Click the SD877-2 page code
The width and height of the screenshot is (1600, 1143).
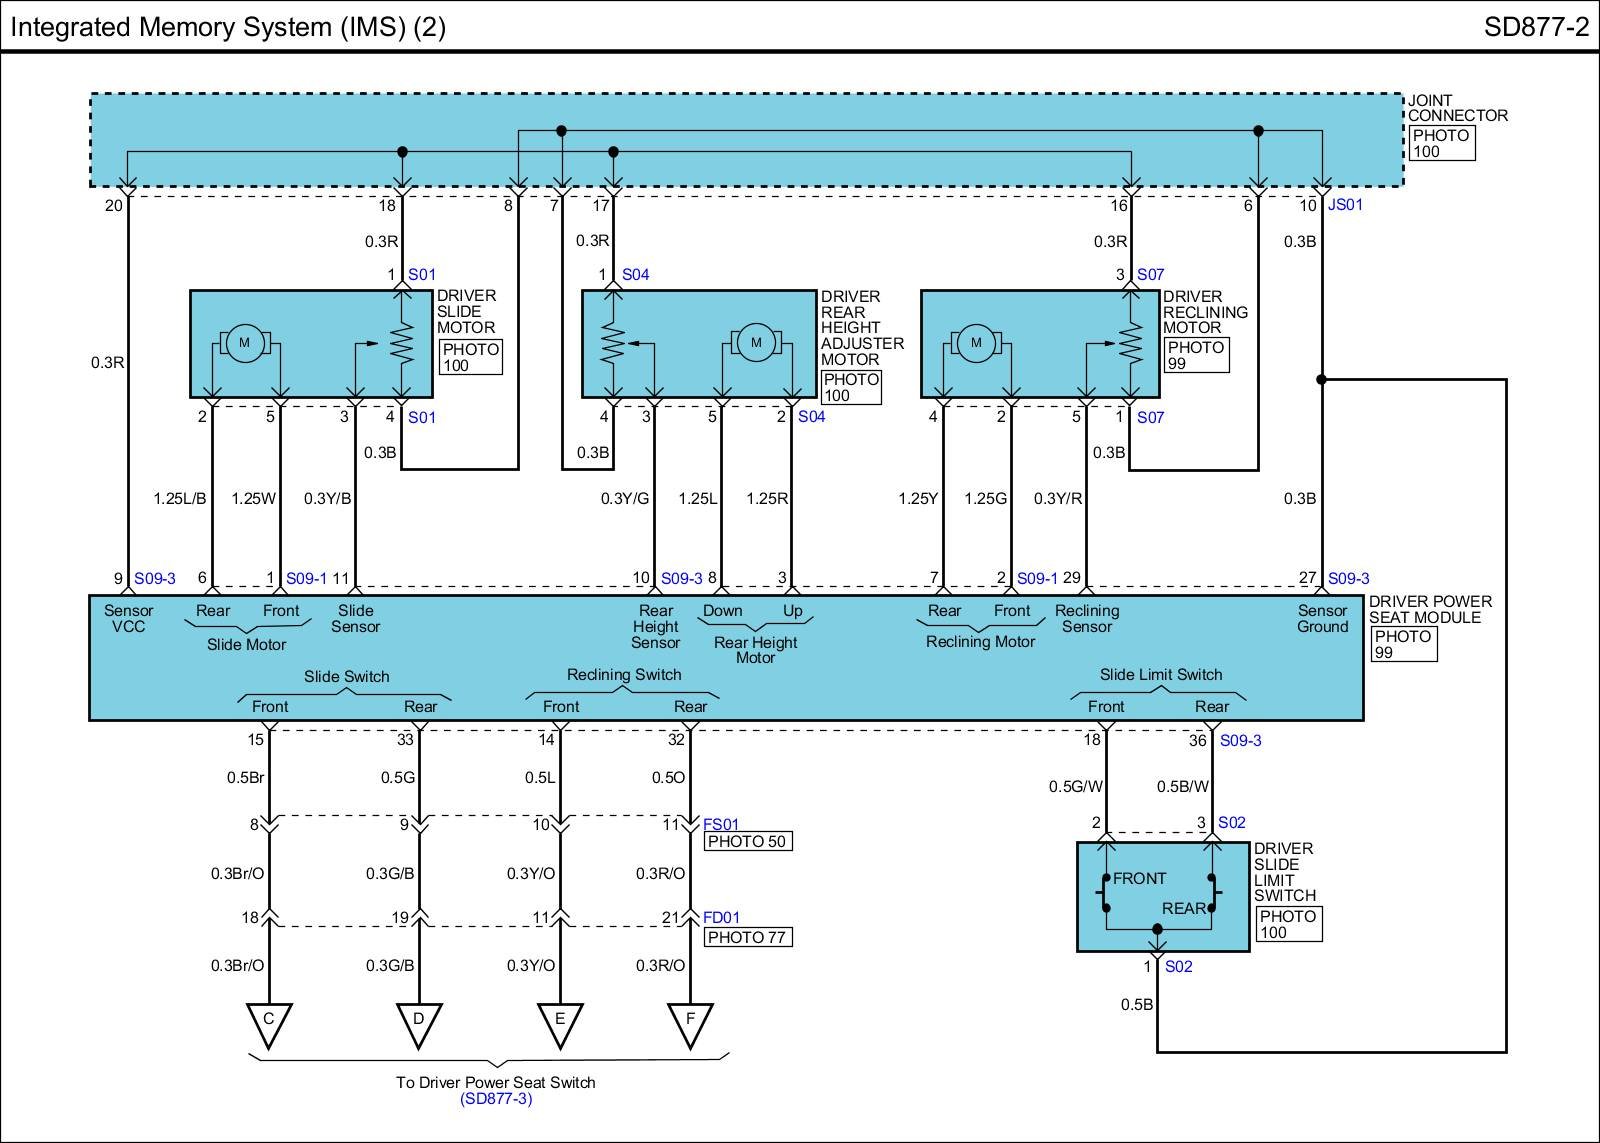1535,27
